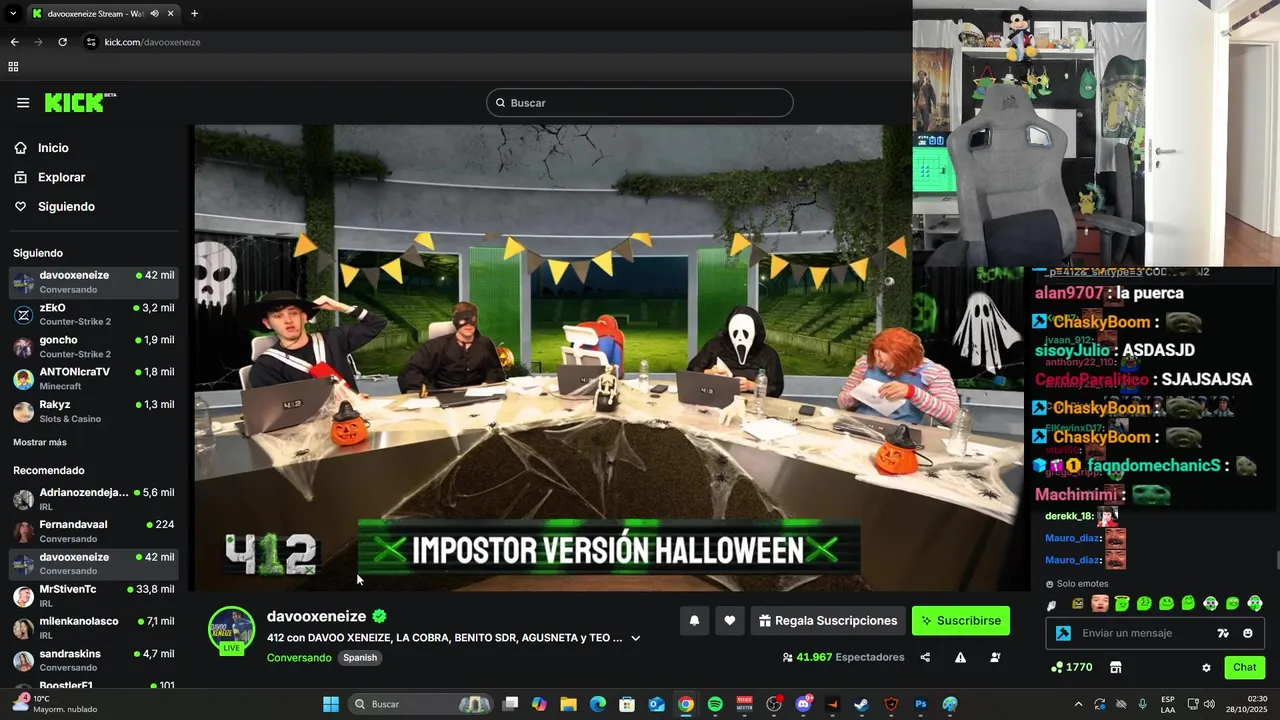The image size is (1280, 720).
Task: Click Suscribirse button
Action: tap(961, 621)
